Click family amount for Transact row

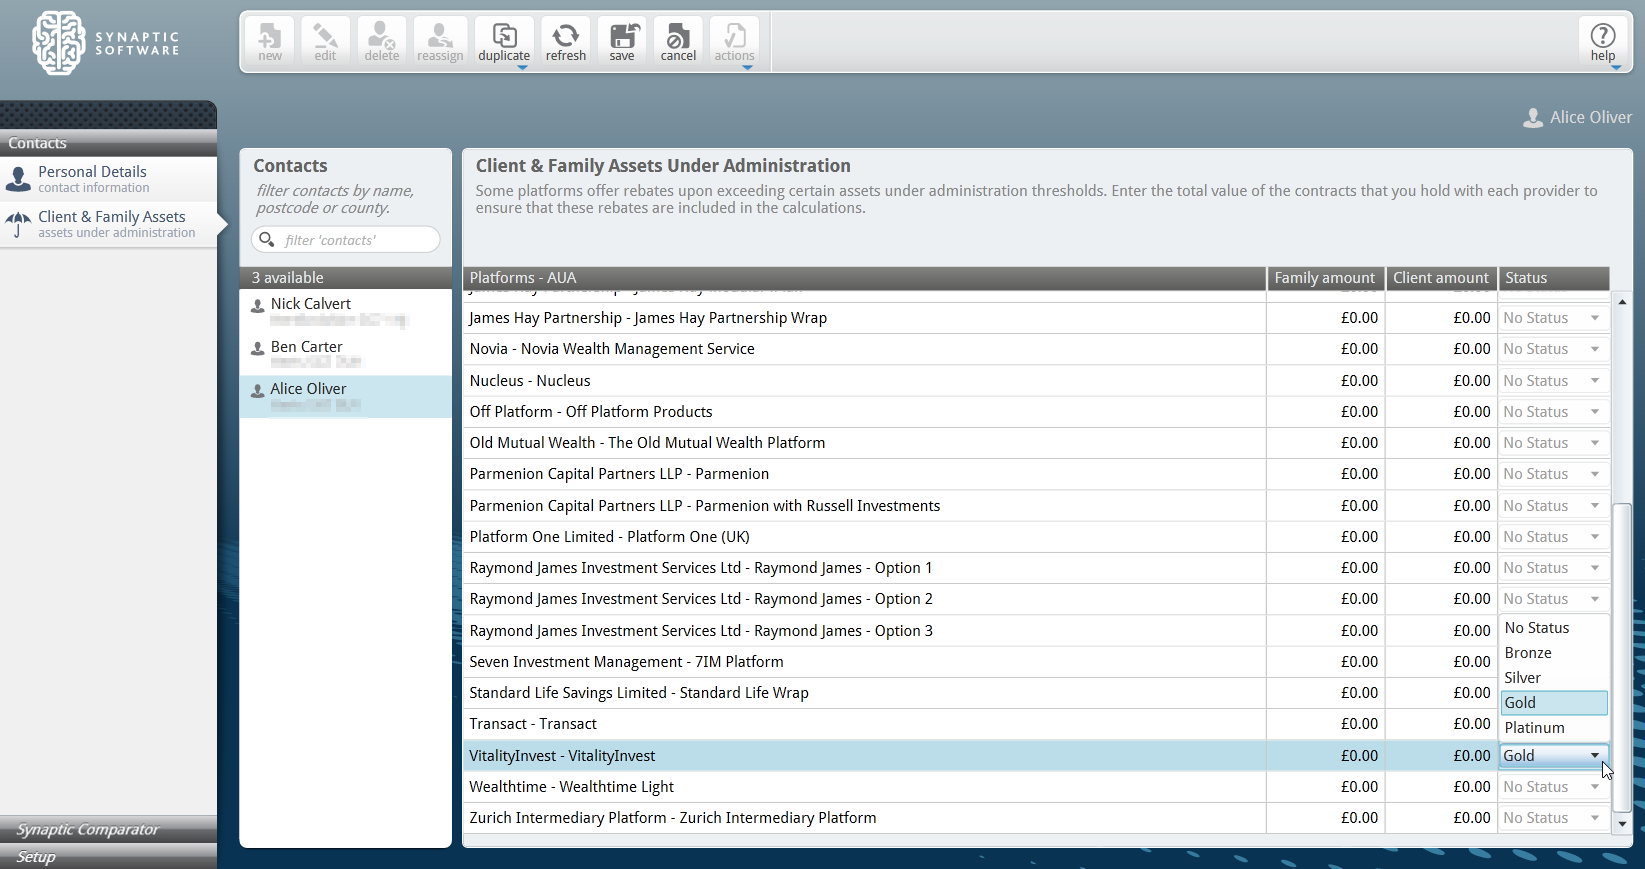coord(1325,724)
